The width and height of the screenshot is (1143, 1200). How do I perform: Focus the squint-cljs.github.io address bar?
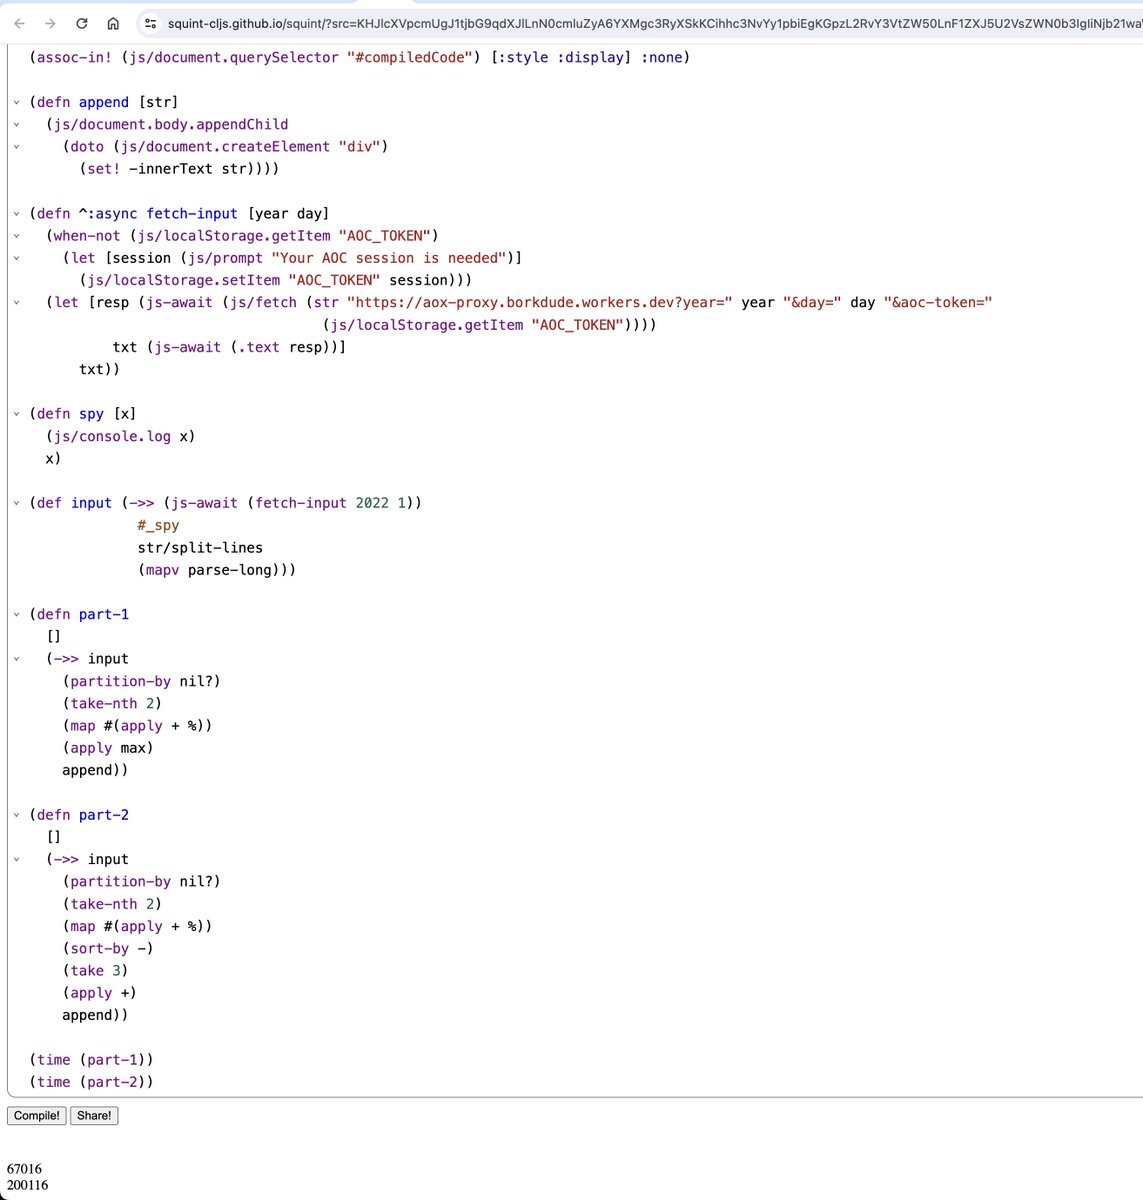(650, 23)
